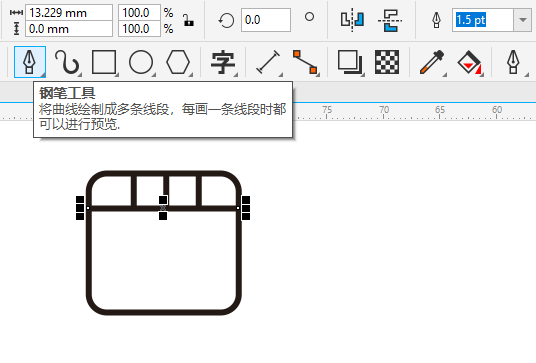The width and height of the screenshot is (536, 363).
Task: Activate the transparency checkerboard tool
Action: coord(387,62)
